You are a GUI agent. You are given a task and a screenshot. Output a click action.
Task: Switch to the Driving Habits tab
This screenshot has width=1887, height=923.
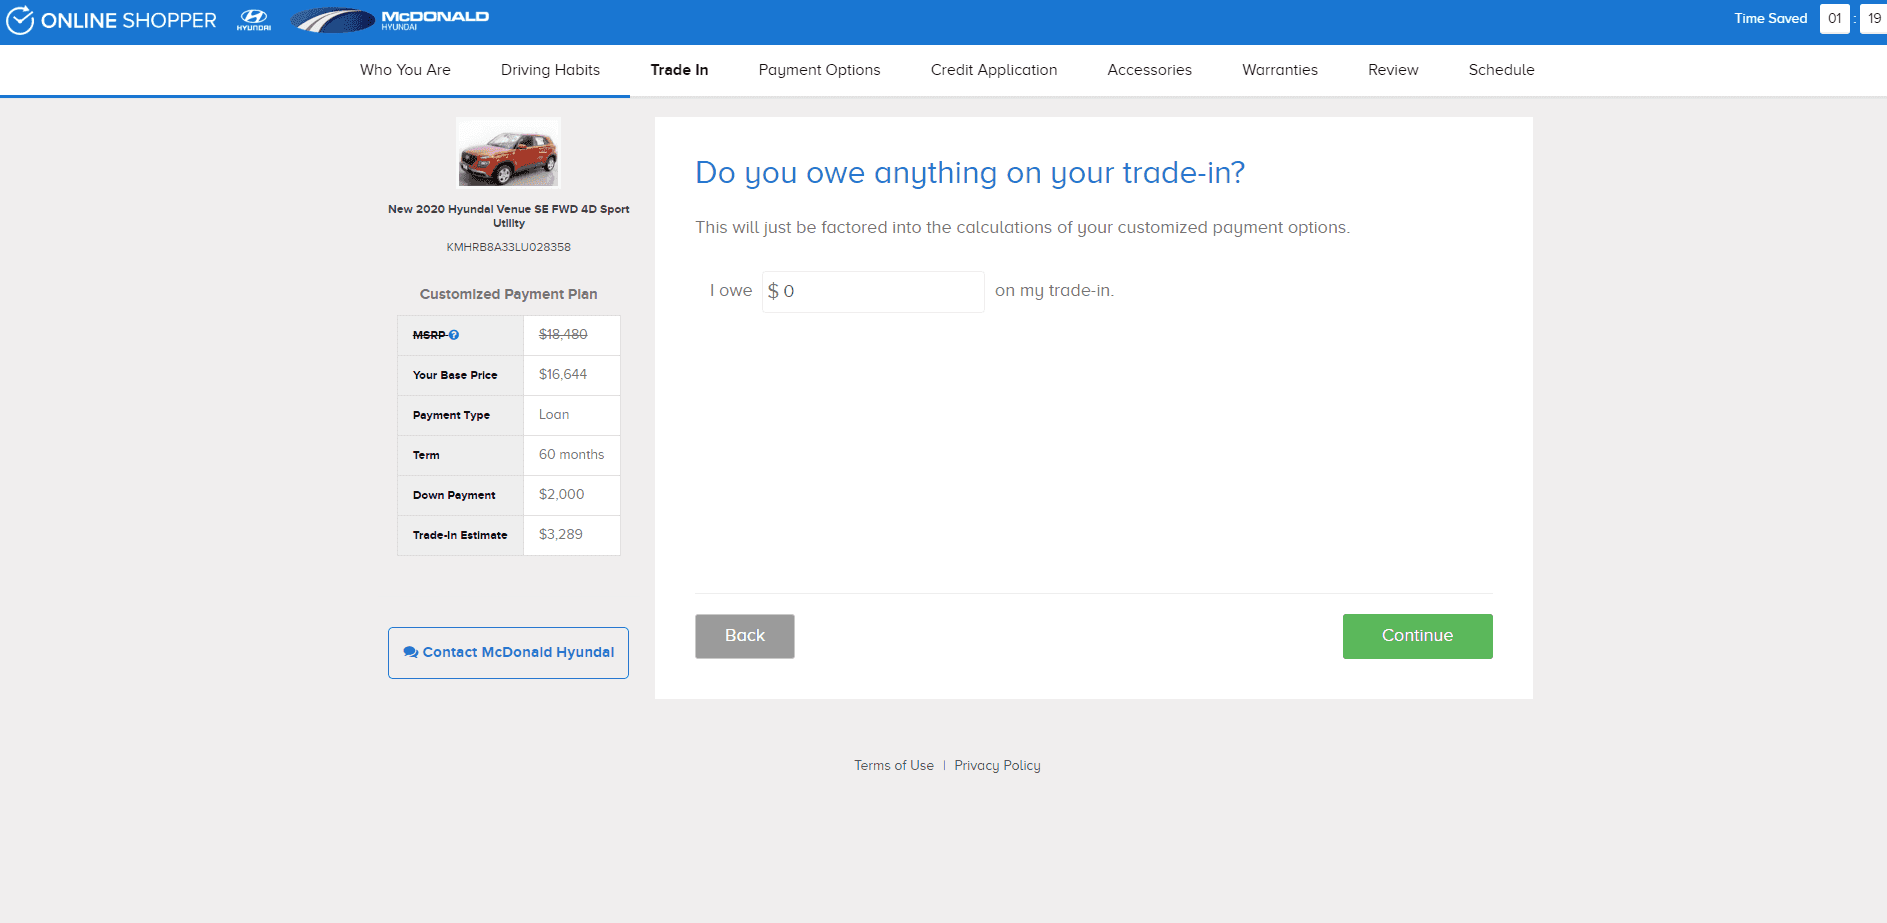[550, 70]
